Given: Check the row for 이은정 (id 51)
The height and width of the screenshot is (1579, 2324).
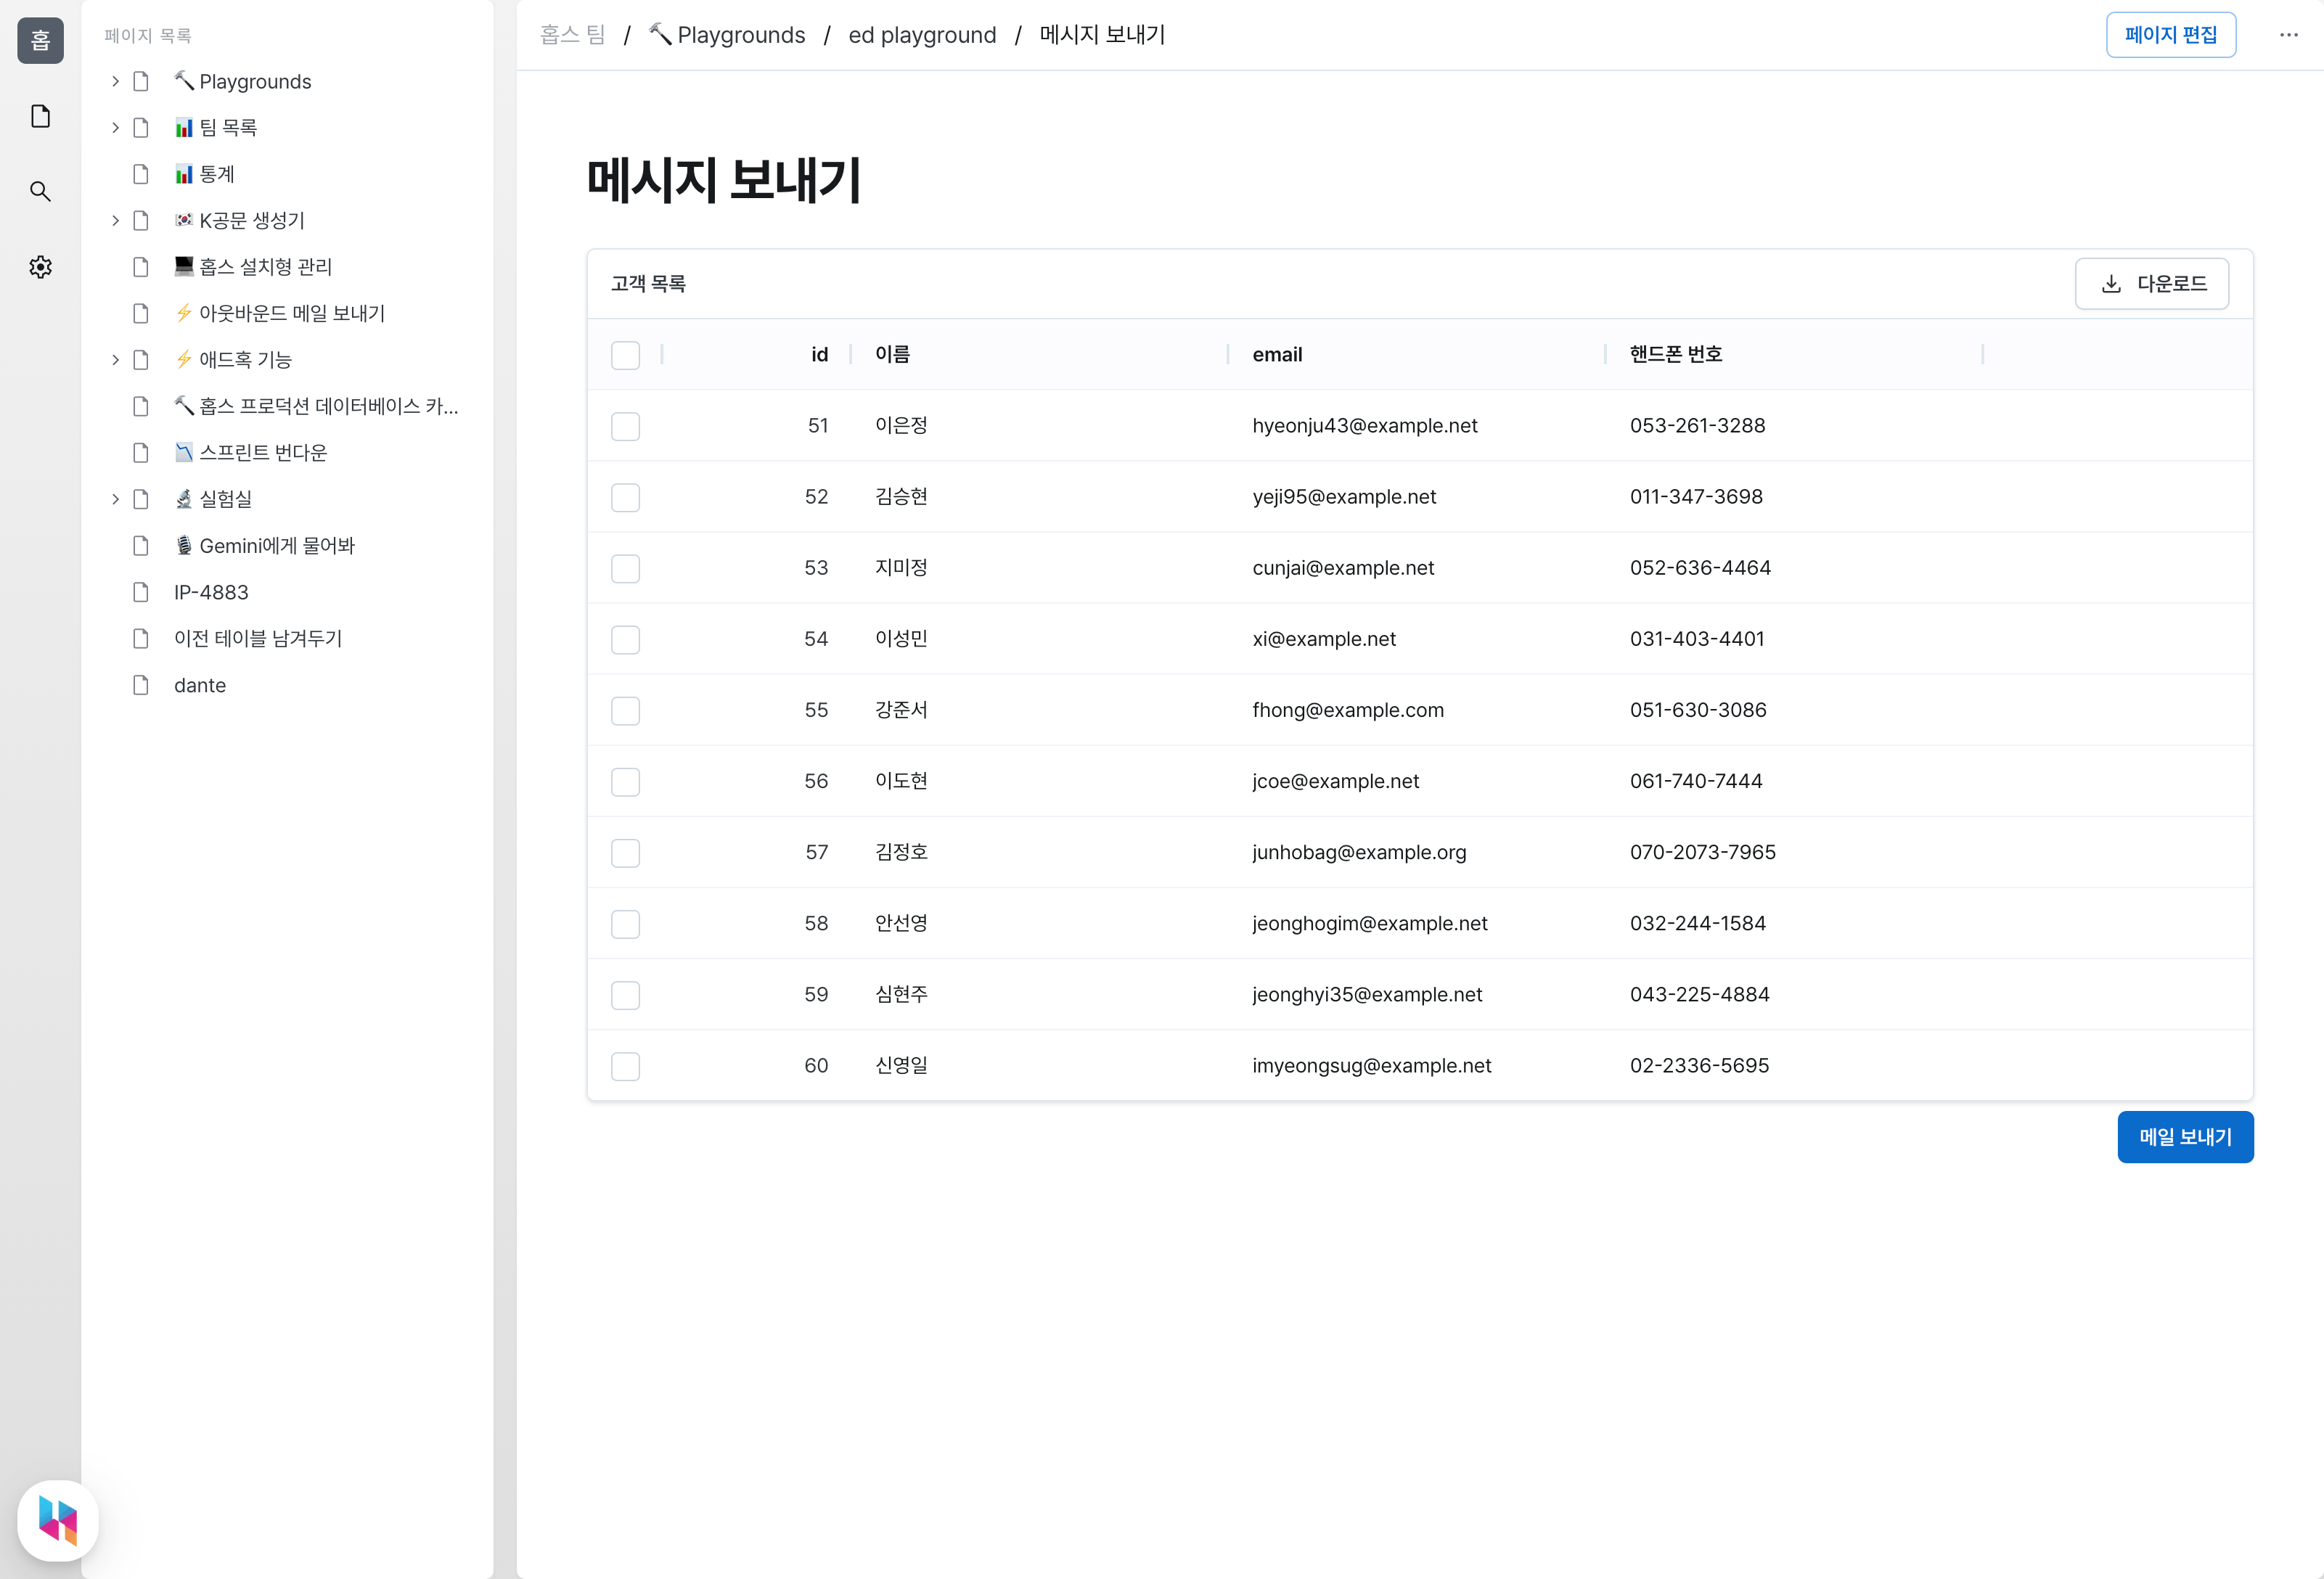Looking at the screenshot, I should pyautogui.click(x=625, y=426).
